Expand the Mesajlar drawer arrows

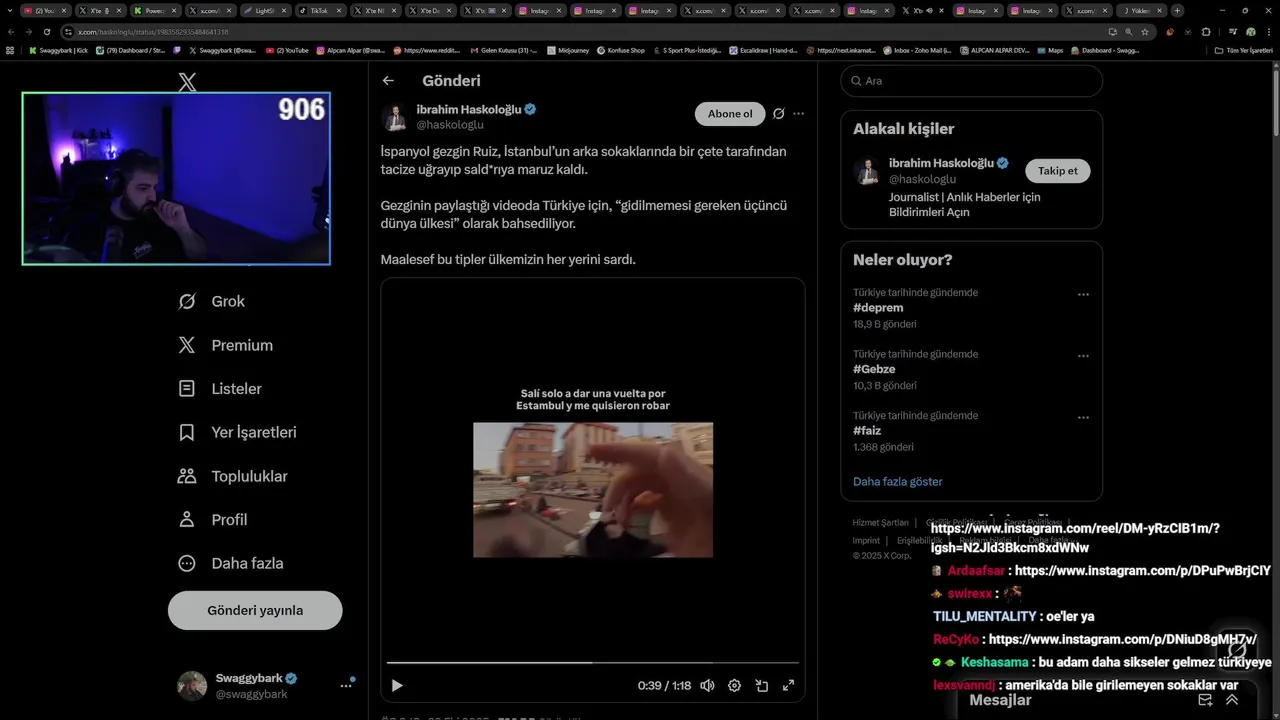pyautogui.click(x=1232, y=700)
